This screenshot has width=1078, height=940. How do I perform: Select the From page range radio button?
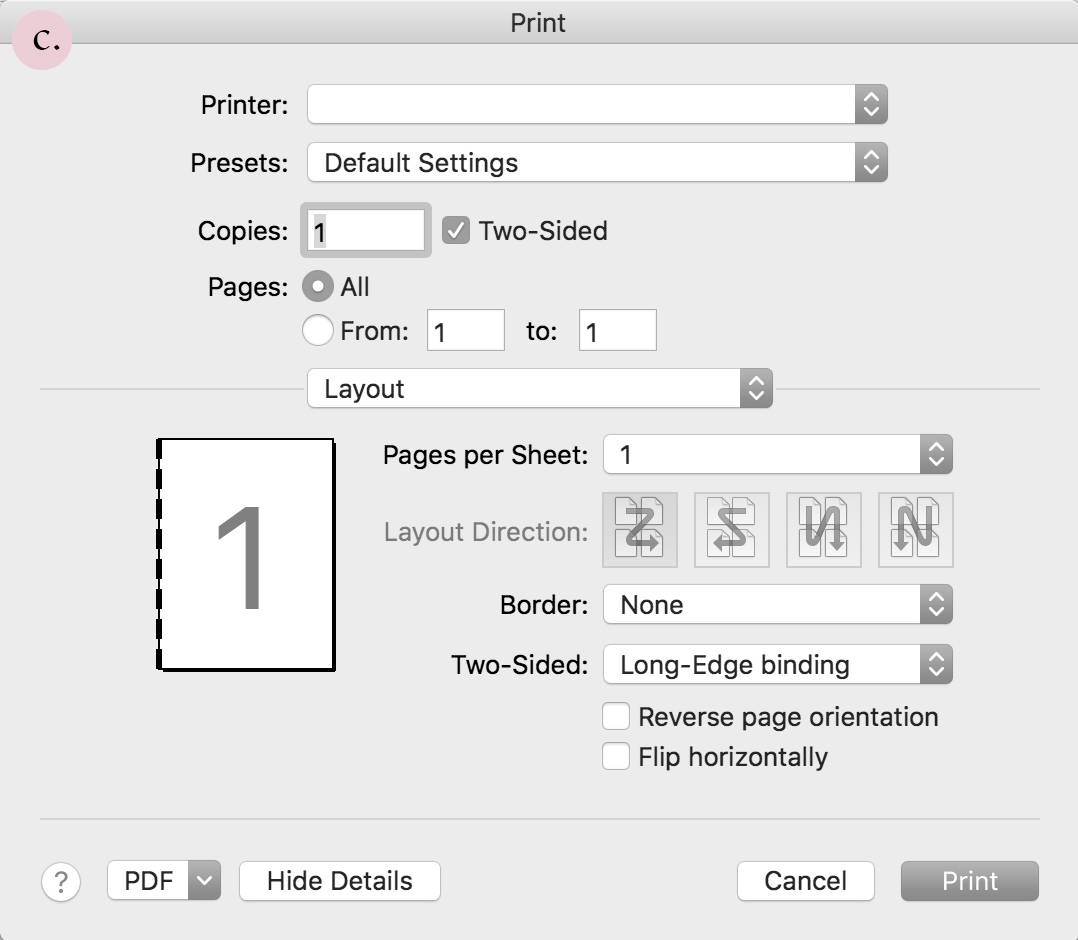tap(318, 330)
